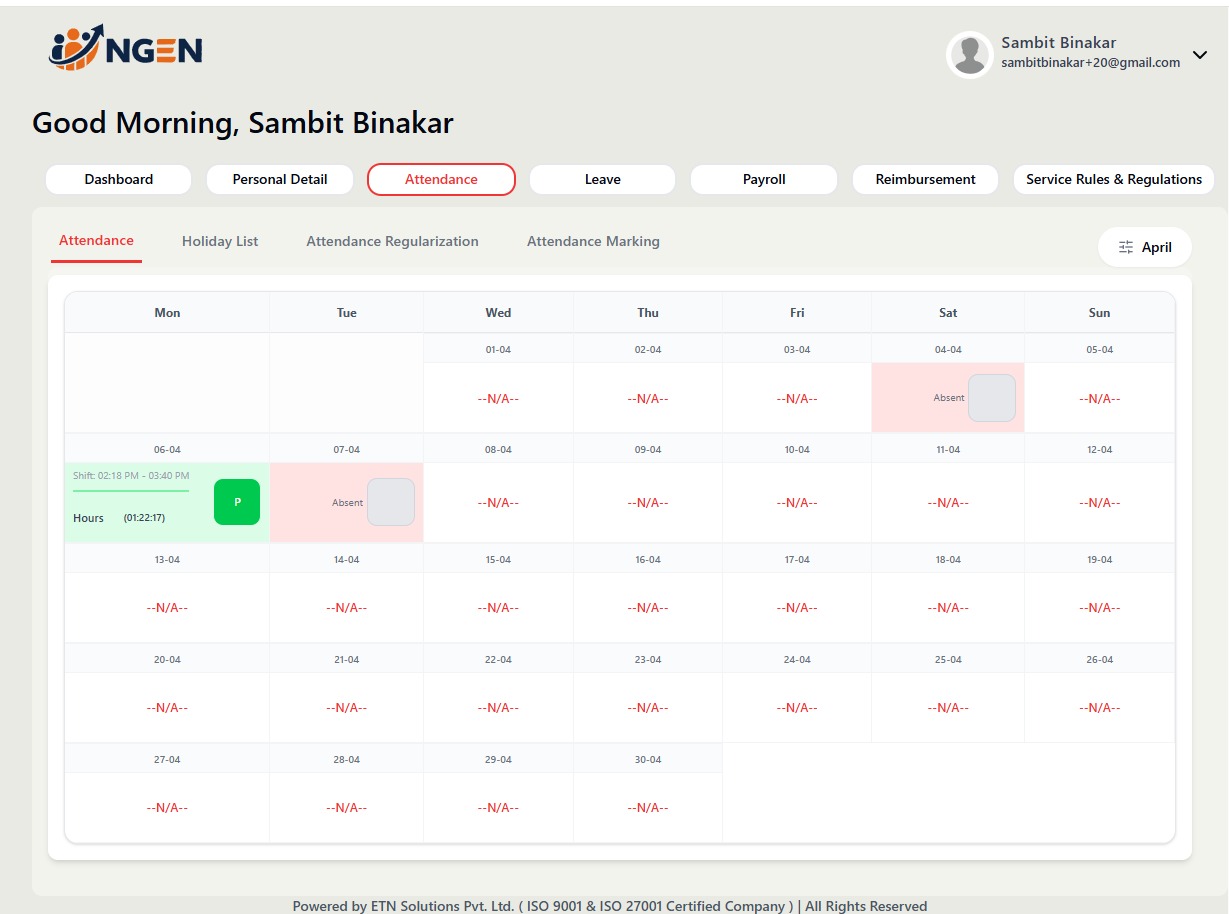Click the filter icon beside April

click(x=1126, y=247)
